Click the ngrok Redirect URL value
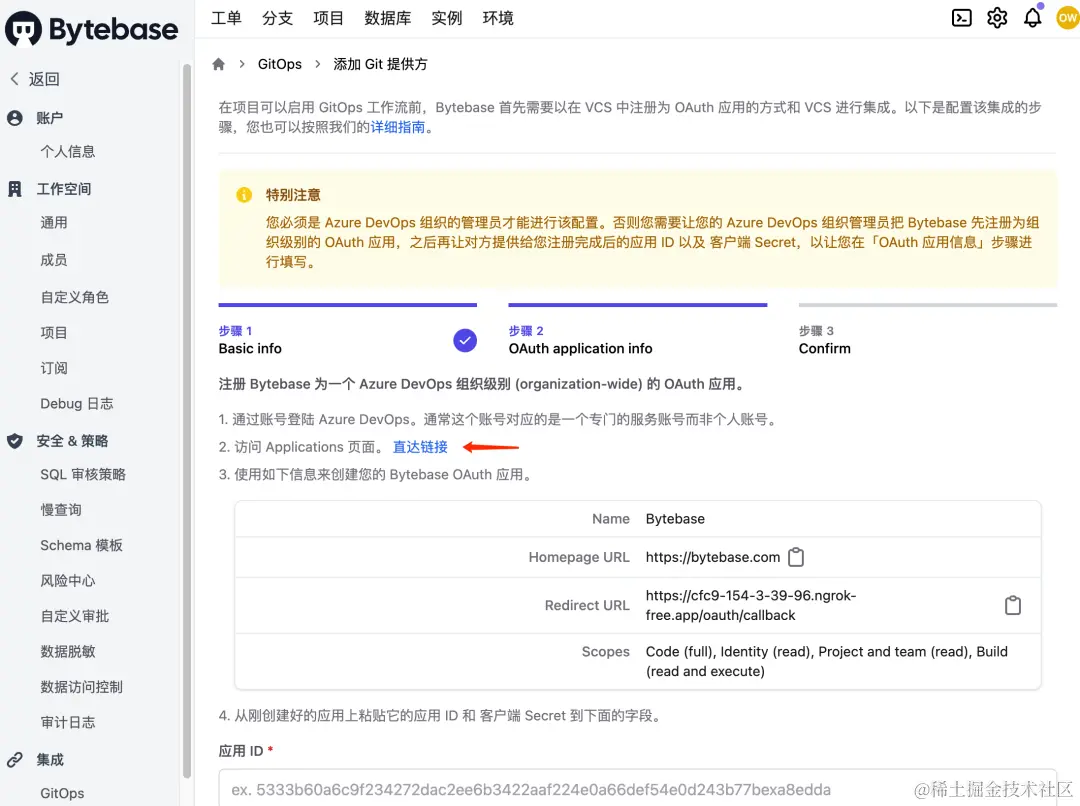This screenshot has width=1080, height=806. tap(751, 606)
